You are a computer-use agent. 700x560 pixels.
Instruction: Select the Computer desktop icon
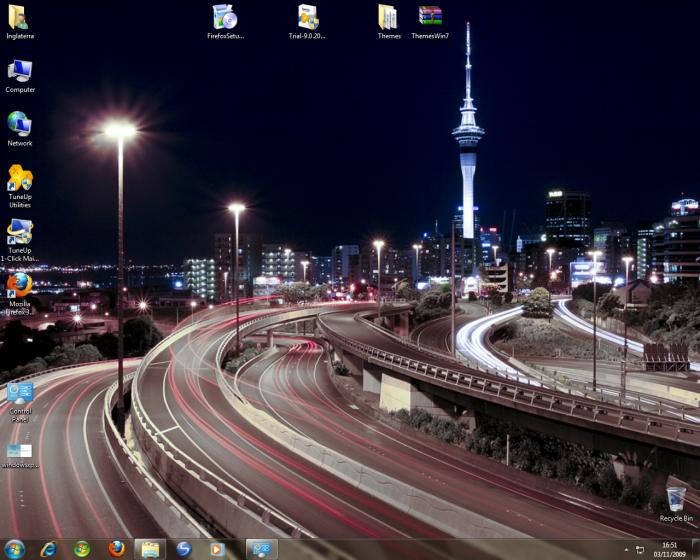click(x=19, y=72)
